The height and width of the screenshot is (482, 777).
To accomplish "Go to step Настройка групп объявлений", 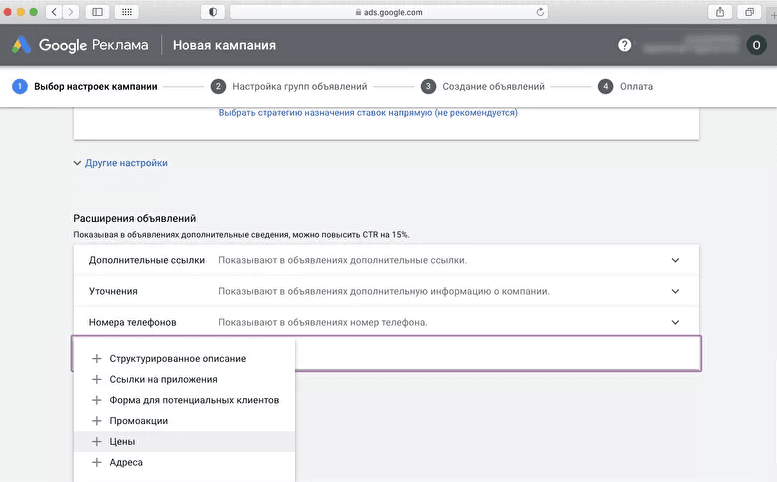I will point(300,86).
